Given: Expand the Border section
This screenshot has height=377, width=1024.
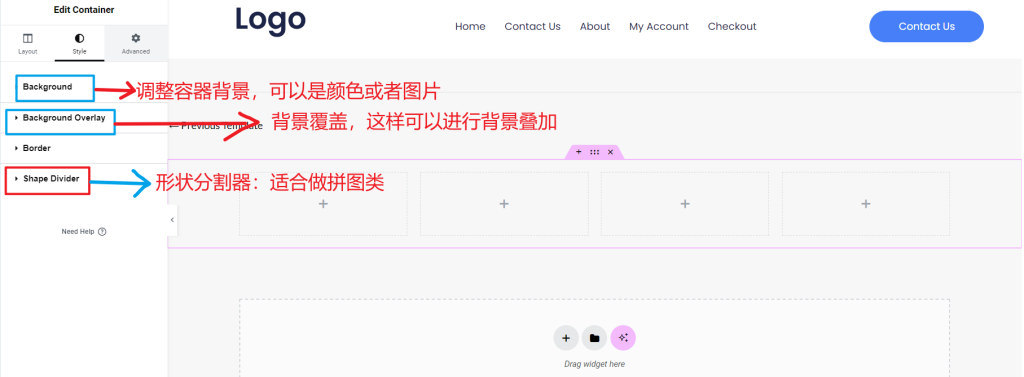Looking at the screenshot, I should coord(37,148).
